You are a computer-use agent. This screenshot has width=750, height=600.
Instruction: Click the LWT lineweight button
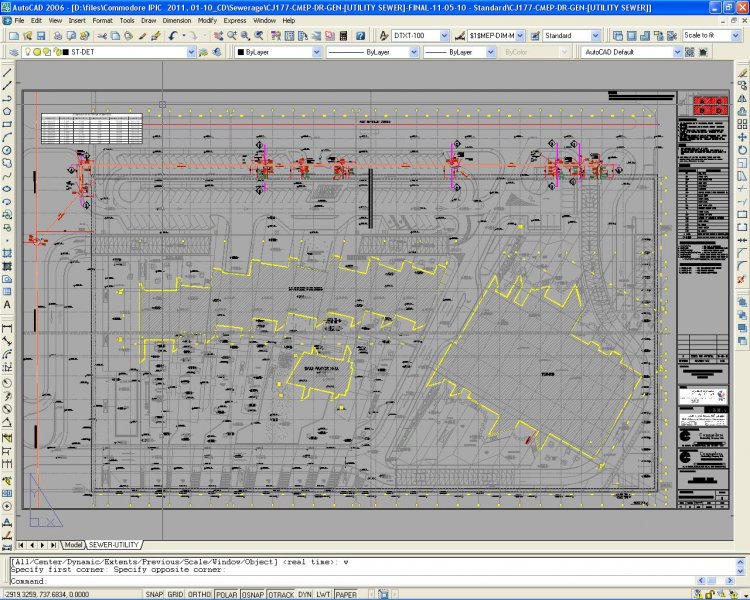click(322, 594)
